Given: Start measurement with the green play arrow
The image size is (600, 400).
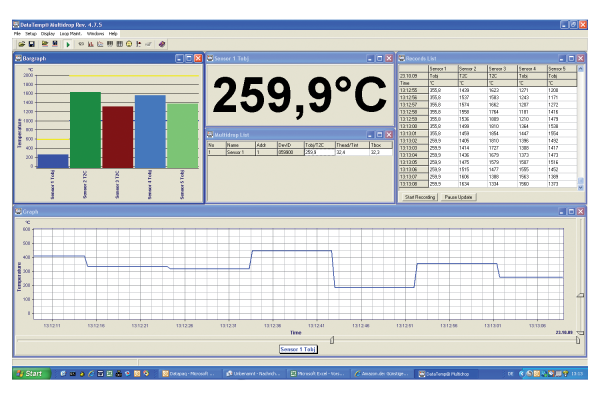Looking at the screenshot, I should 68,44.
